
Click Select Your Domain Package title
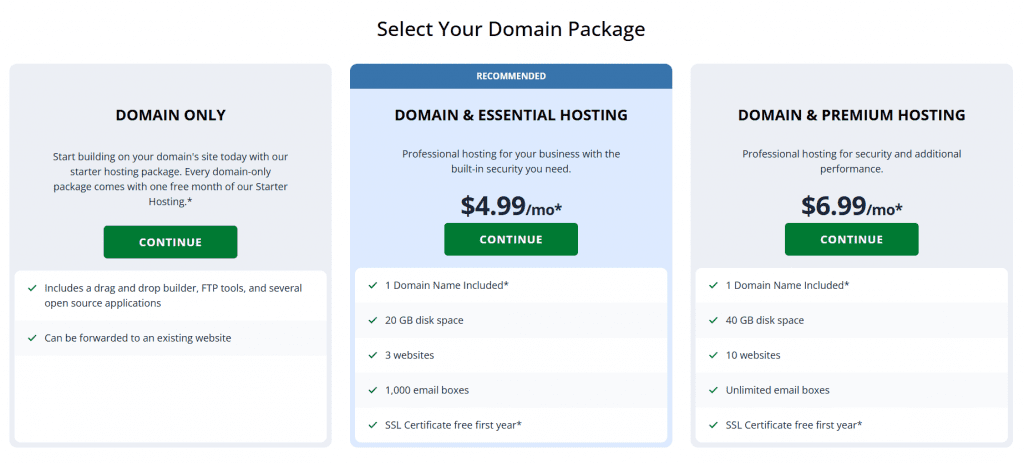click(x=511, y=29)
